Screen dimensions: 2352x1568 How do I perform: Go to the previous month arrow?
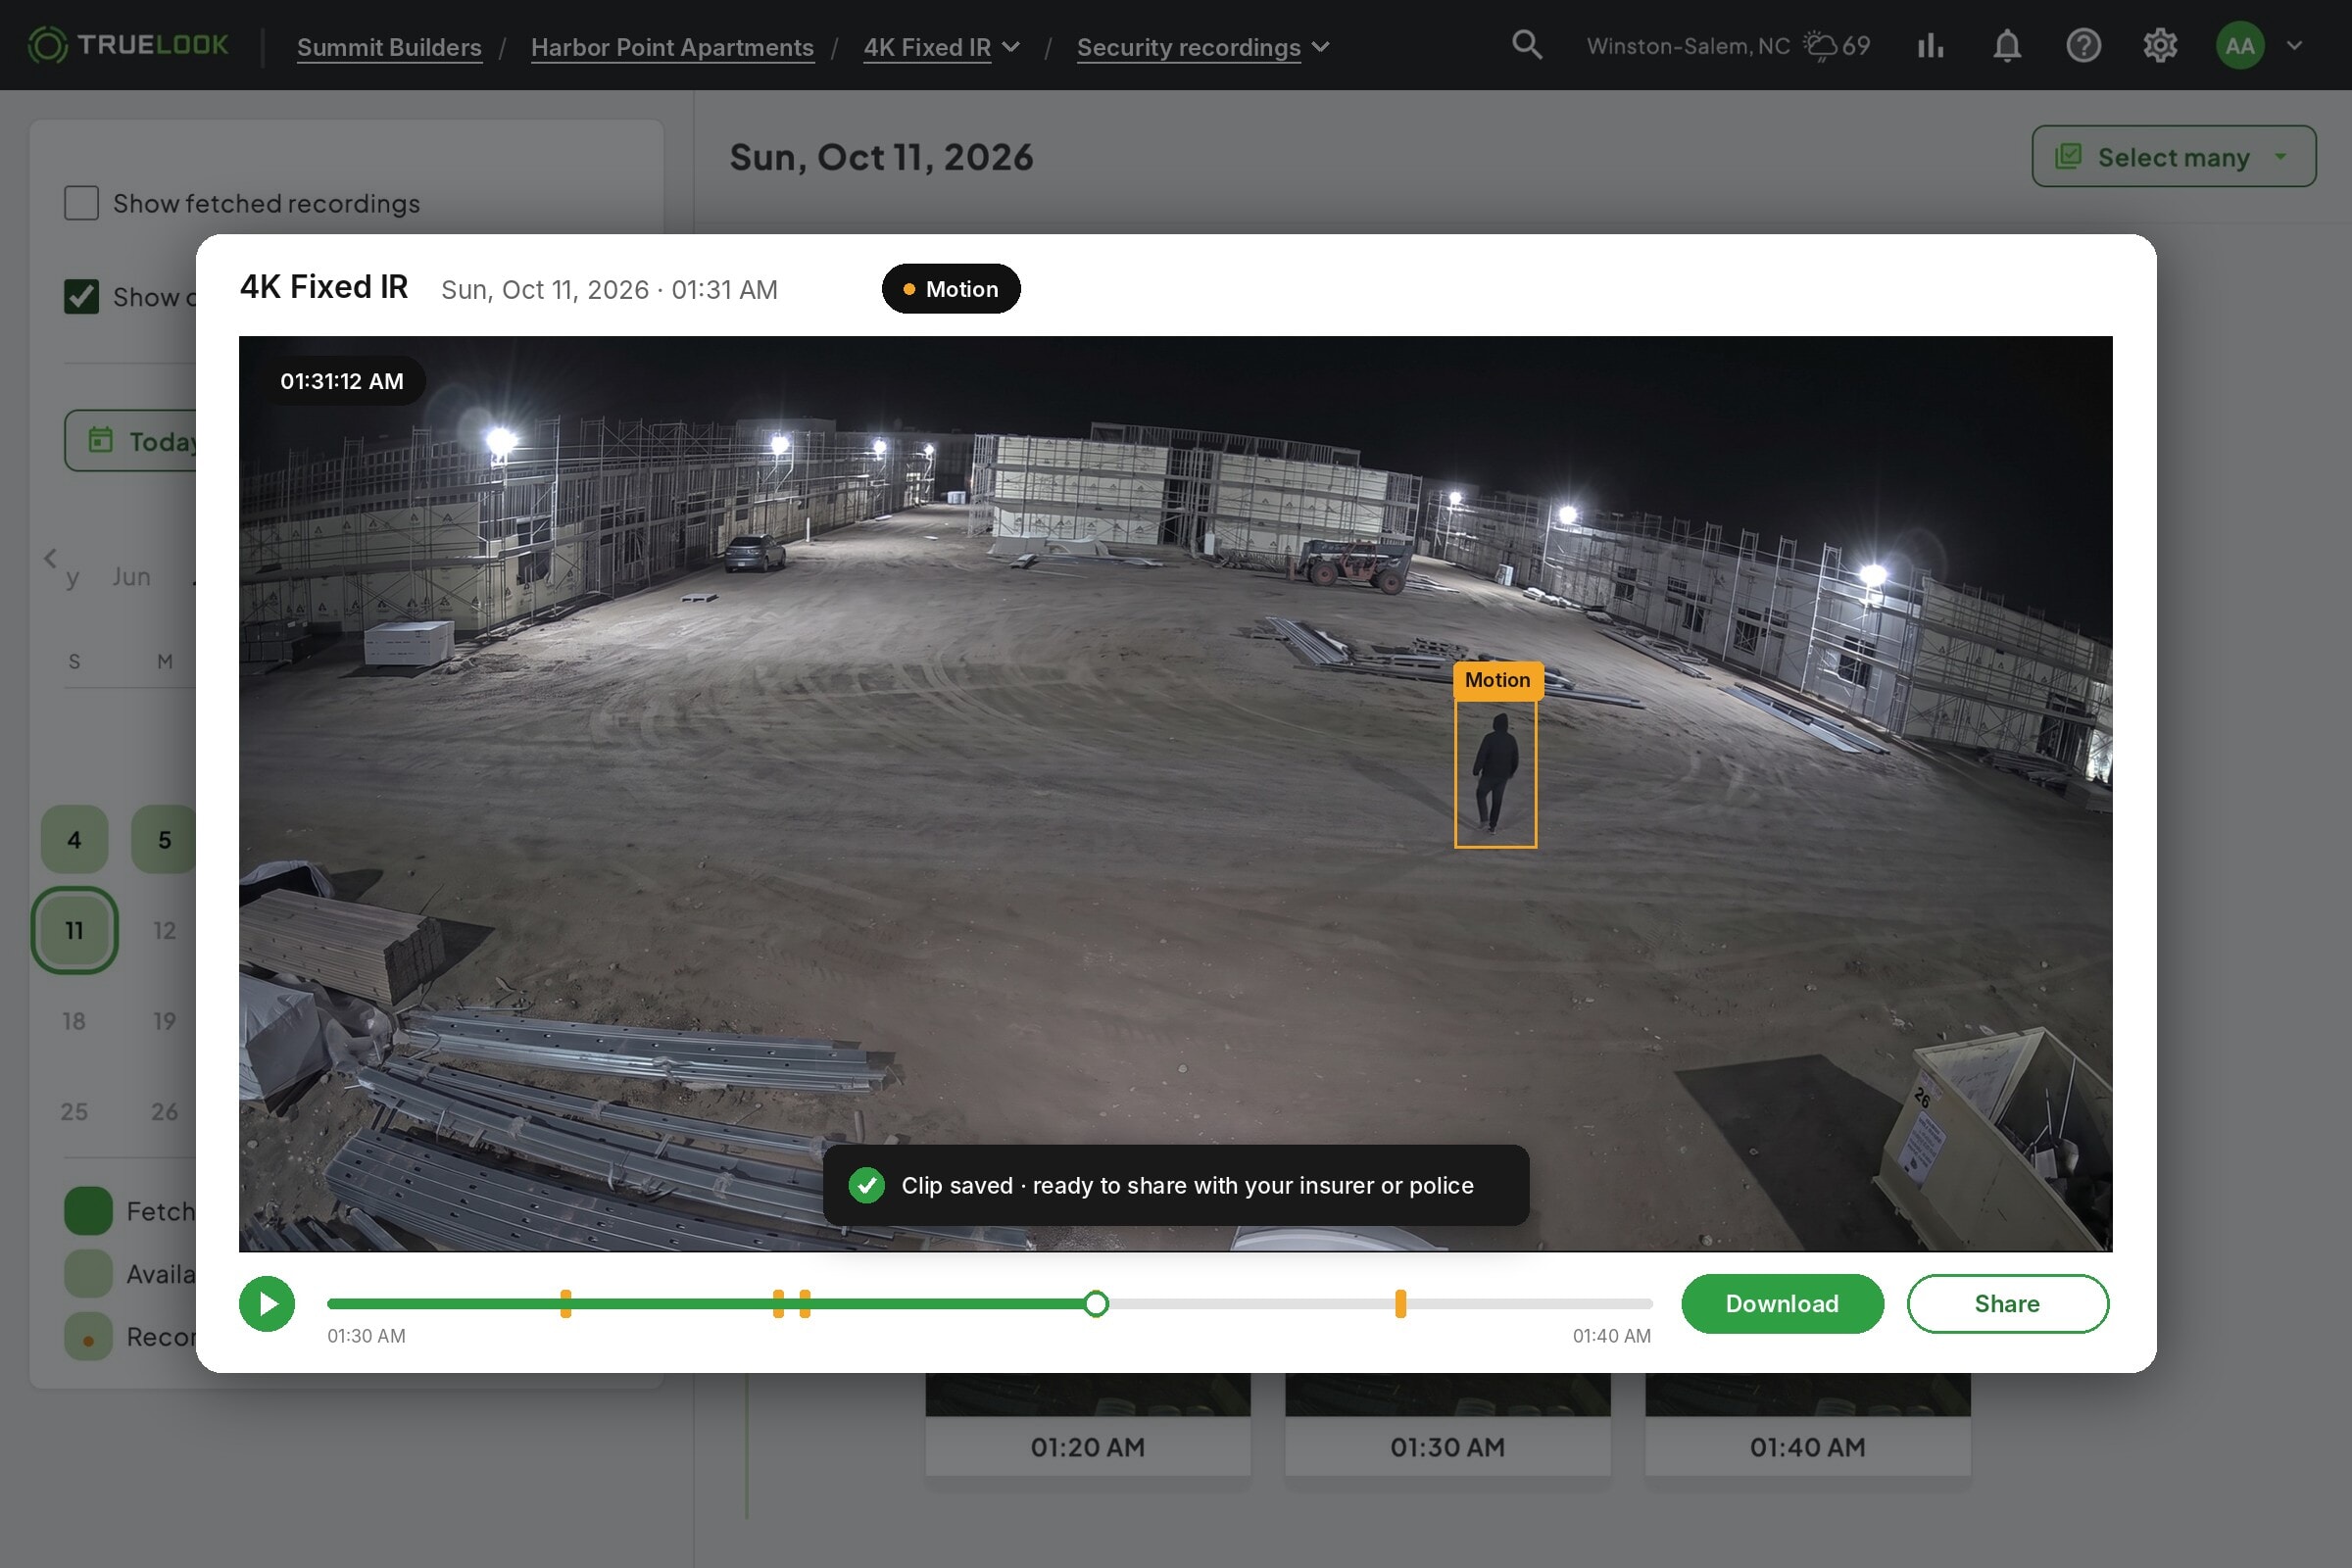point(50,558)
